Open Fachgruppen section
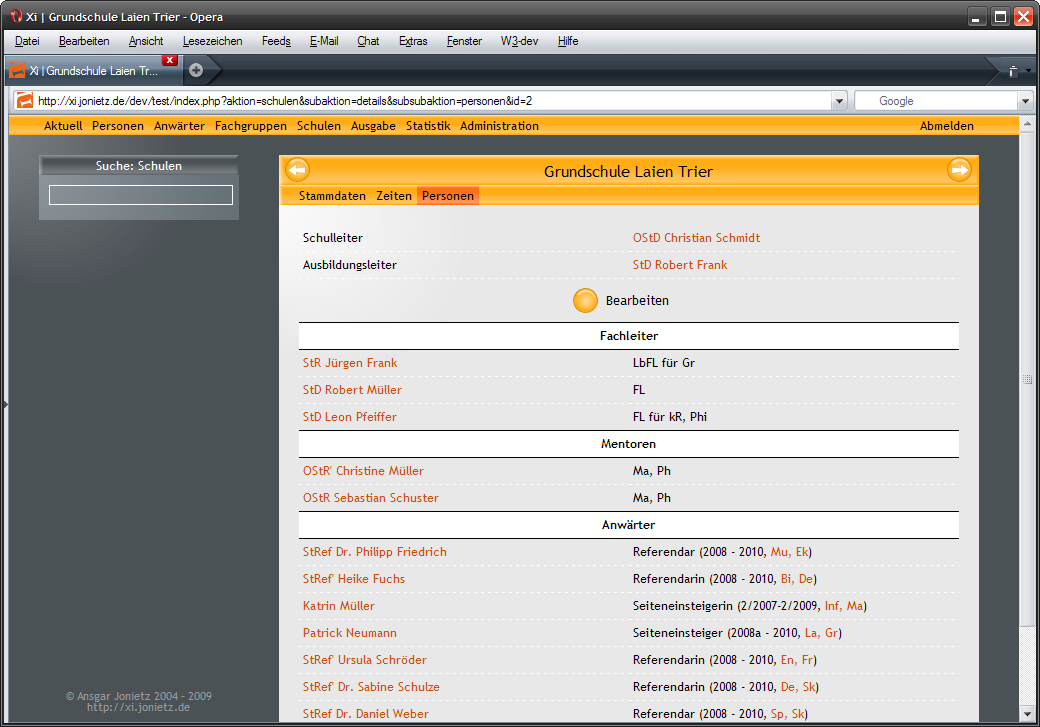Screen dimensions: 1040x727 [x=251, y=126]
